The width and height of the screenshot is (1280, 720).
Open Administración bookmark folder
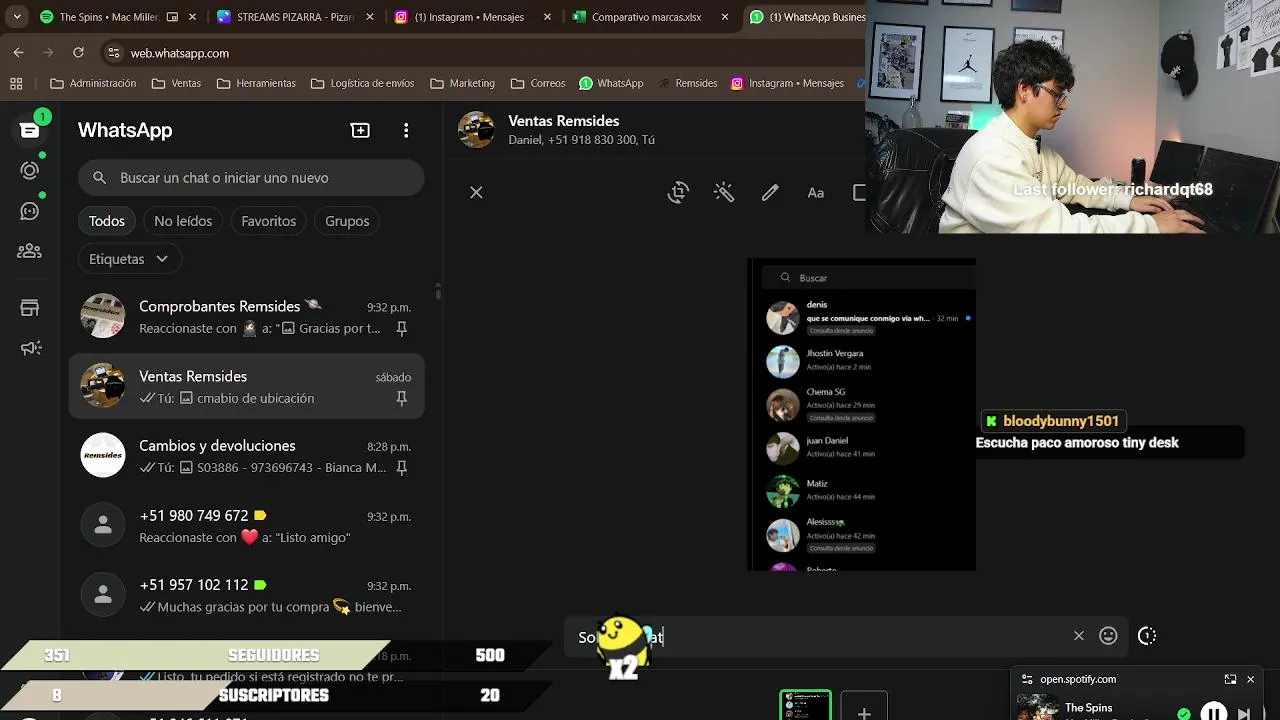(x=93, y=83)
